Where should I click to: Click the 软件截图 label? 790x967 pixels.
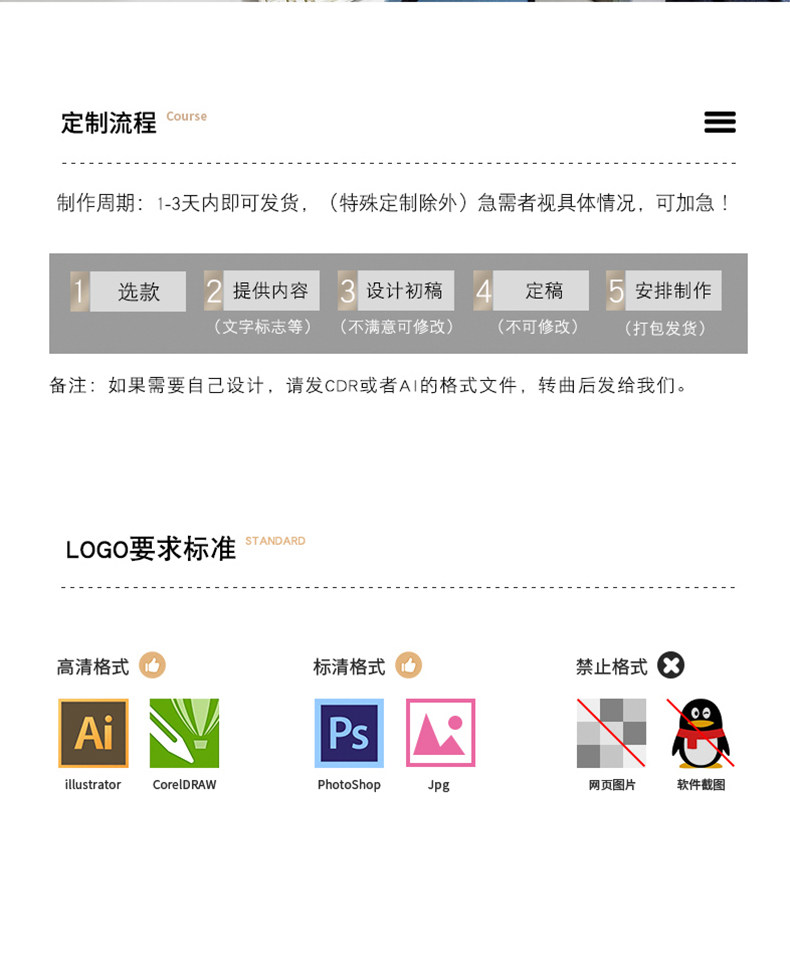pos(701,784)
